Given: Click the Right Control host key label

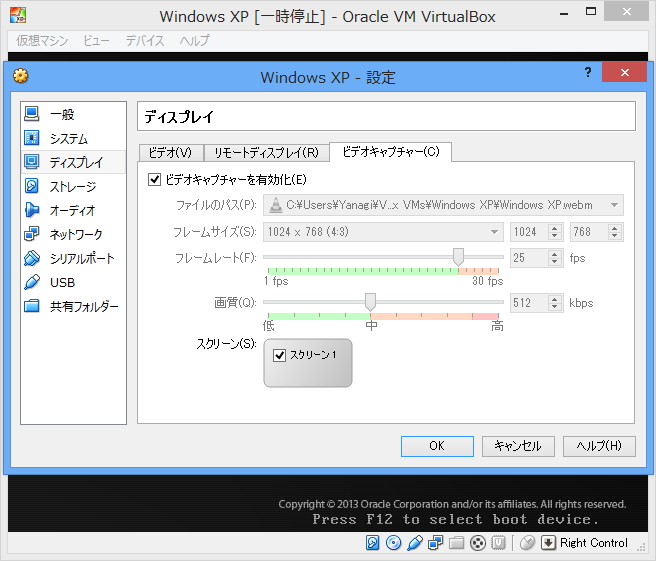Looking at the screenshot, I should (x=594, y=543).
